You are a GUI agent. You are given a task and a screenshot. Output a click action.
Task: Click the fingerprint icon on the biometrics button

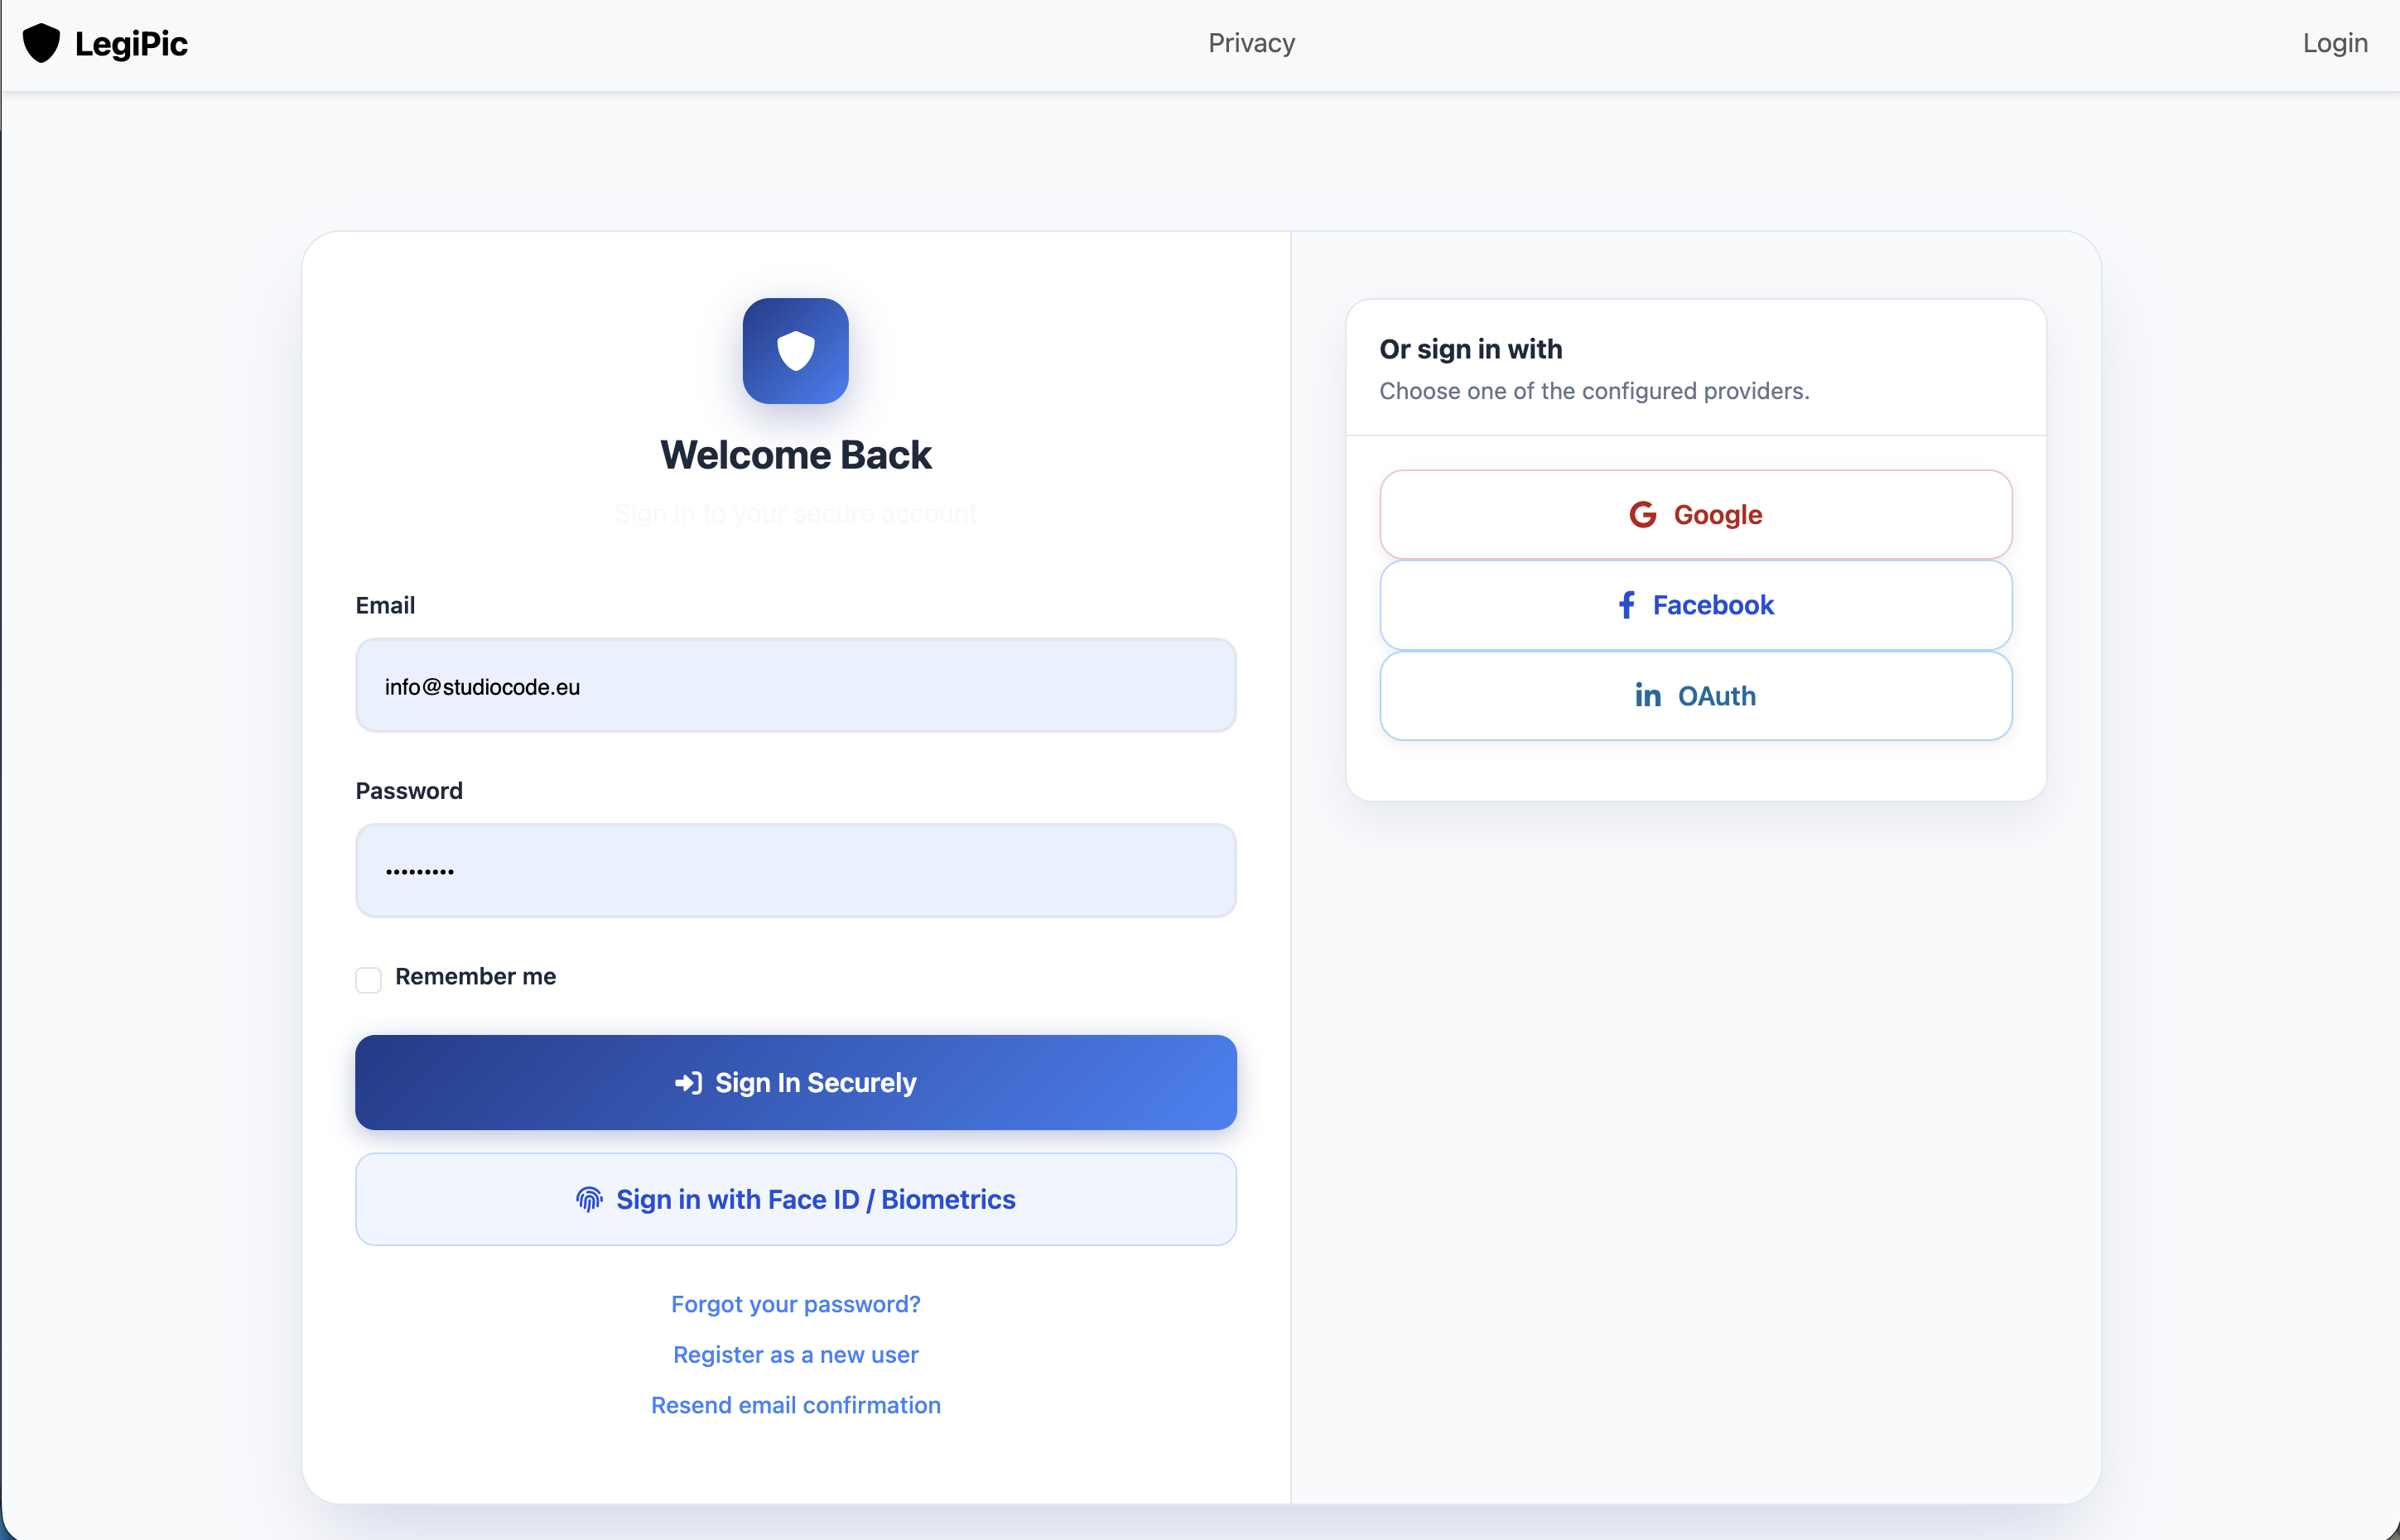pyautogui.click(x=589, y=1199)
